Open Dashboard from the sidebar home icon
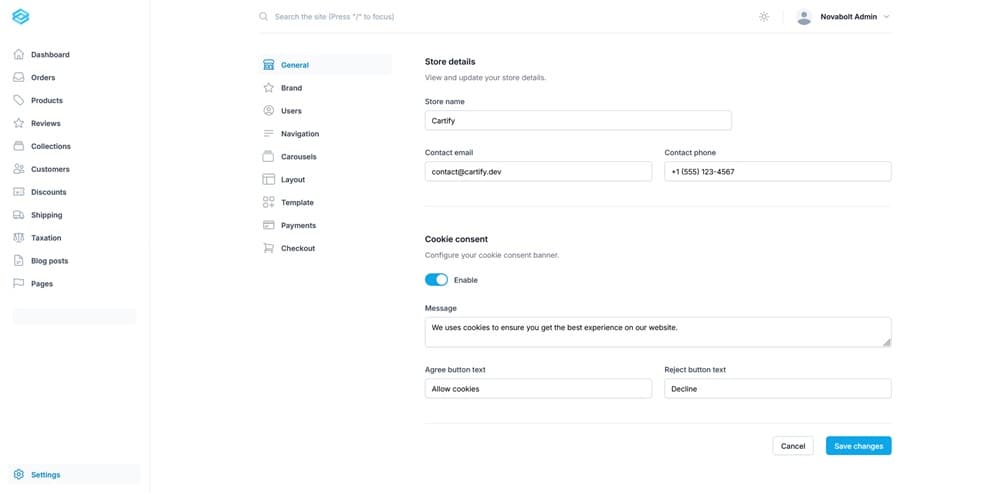This screenshot has width=1000, height=493. (19, 54)
